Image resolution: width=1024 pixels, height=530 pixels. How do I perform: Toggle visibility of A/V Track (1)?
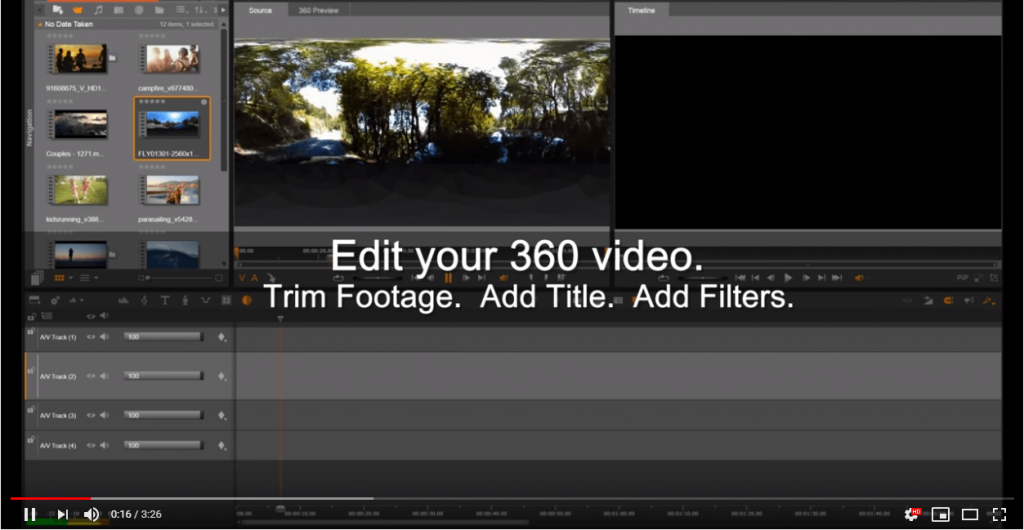click(x=91, y=337)
